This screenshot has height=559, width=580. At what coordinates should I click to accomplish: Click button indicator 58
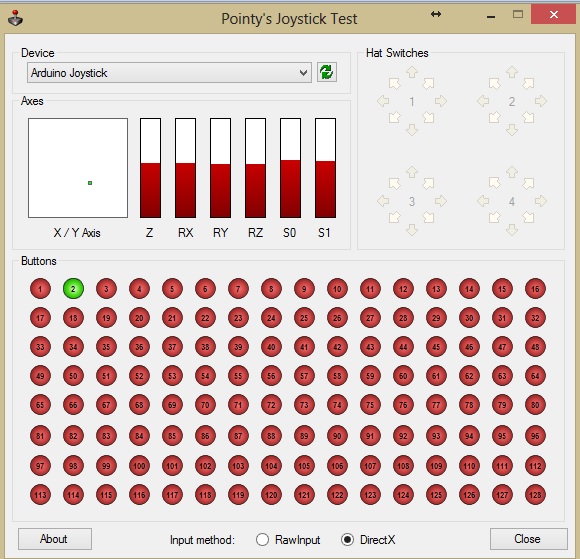[337, 376]
